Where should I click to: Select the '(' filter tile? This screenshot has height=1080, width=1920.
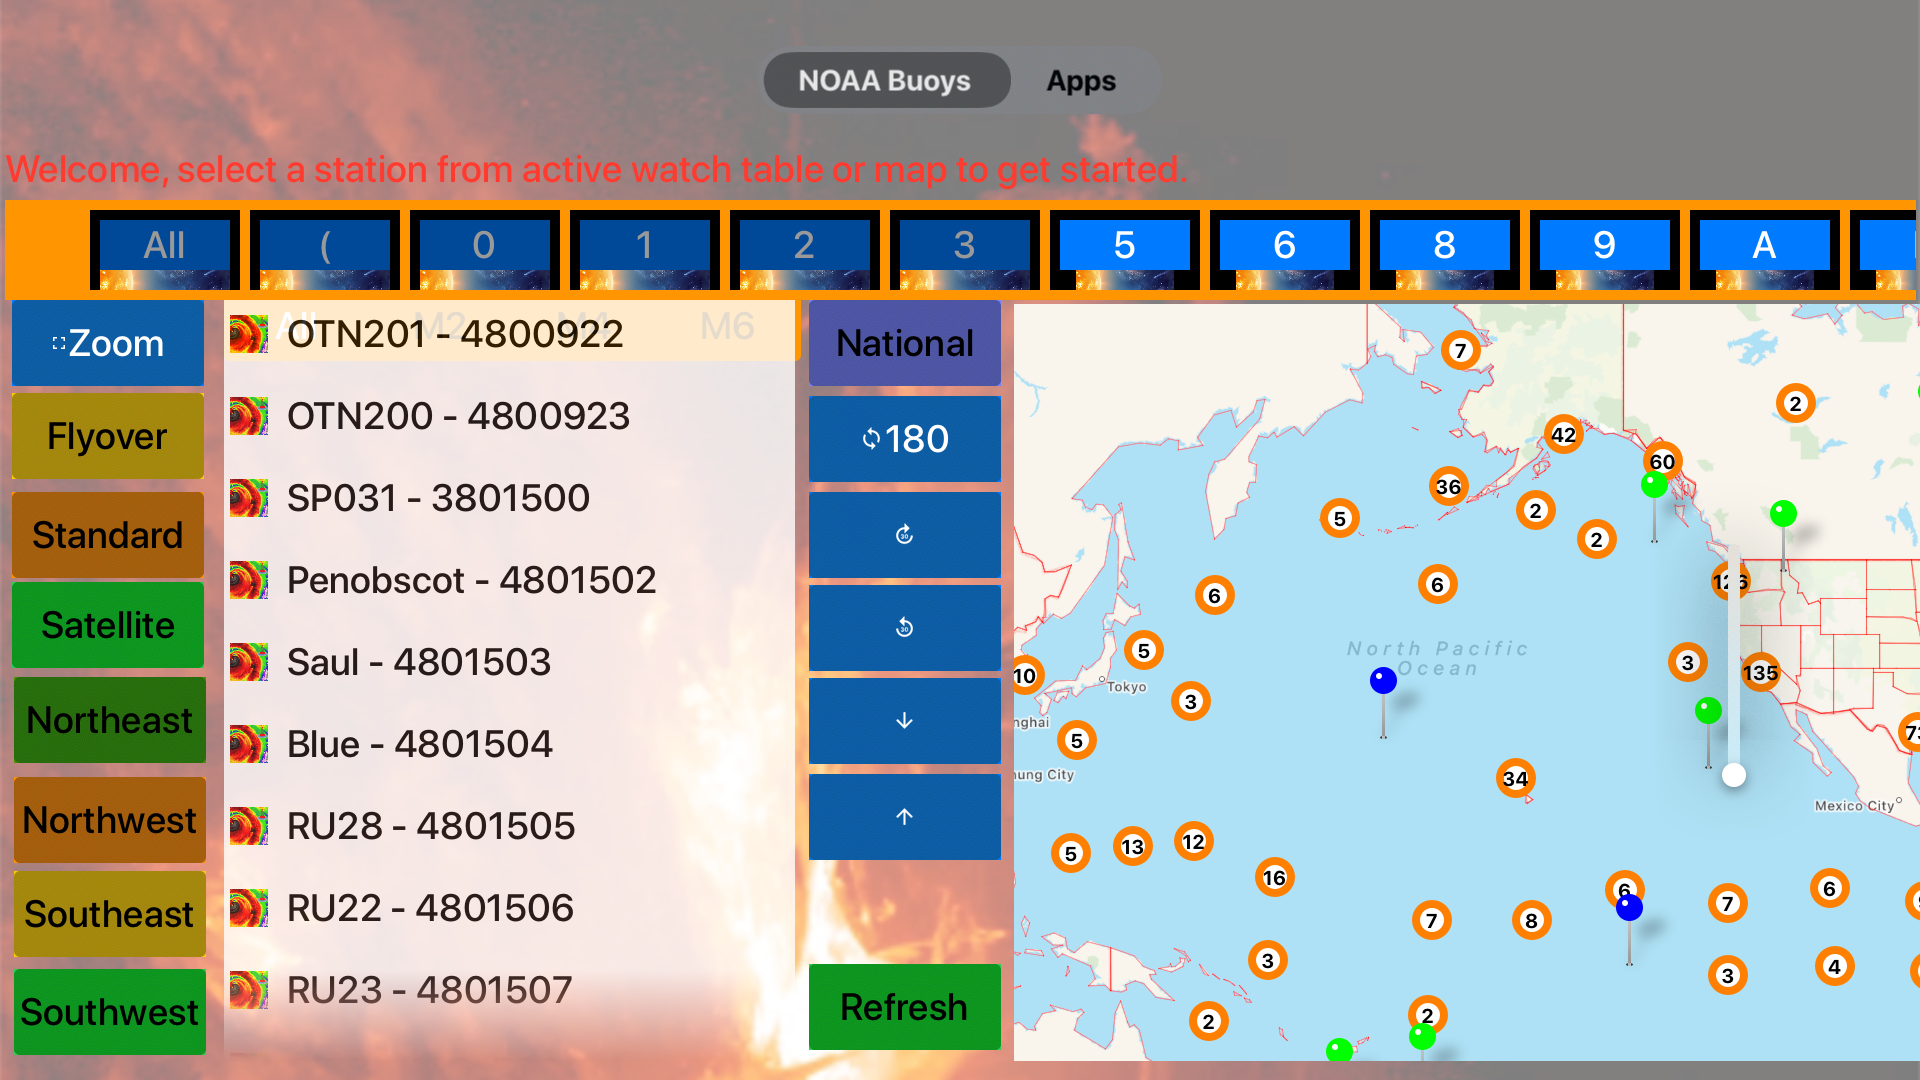click(x=325, y=250)
